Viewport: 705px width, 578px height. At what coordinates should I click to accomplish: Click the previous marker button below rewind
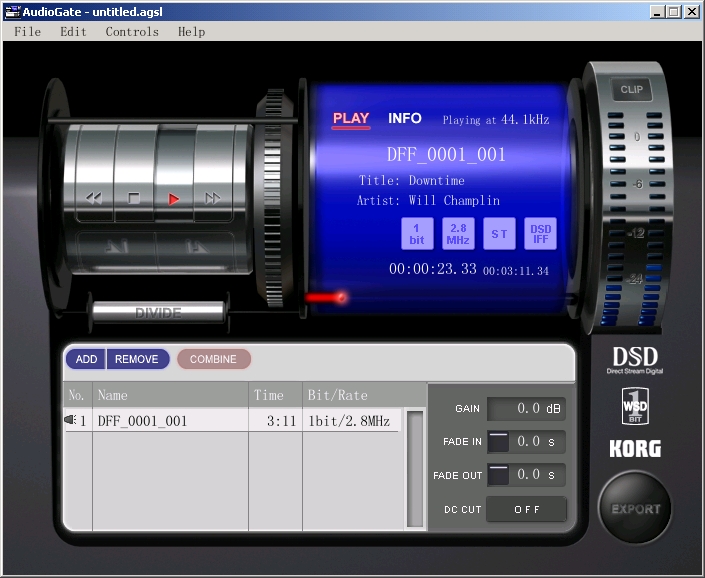pos(117,247)
